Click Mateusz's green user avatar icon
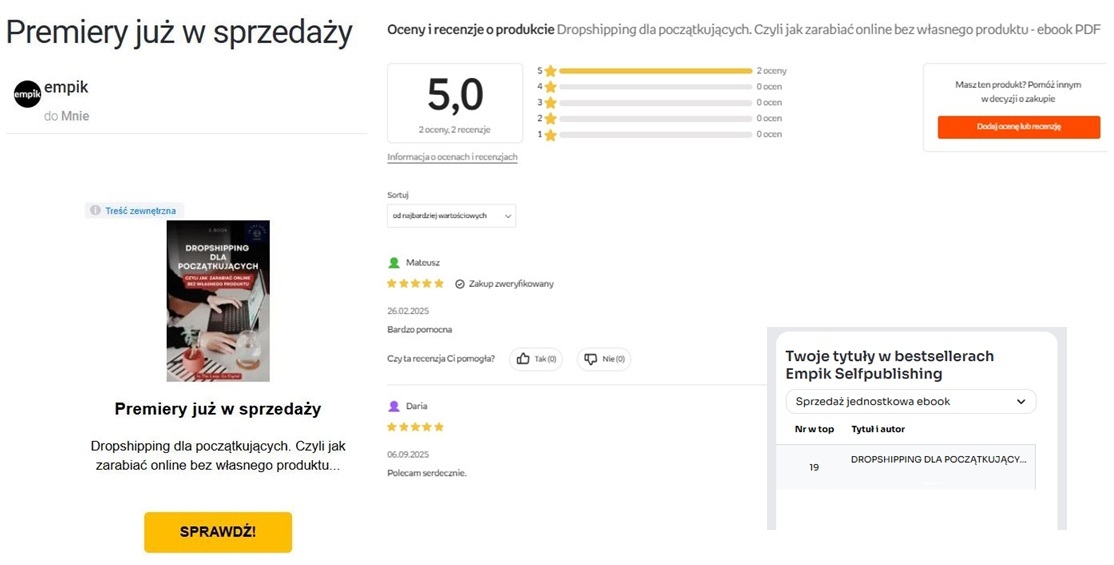 click(394, 263)
